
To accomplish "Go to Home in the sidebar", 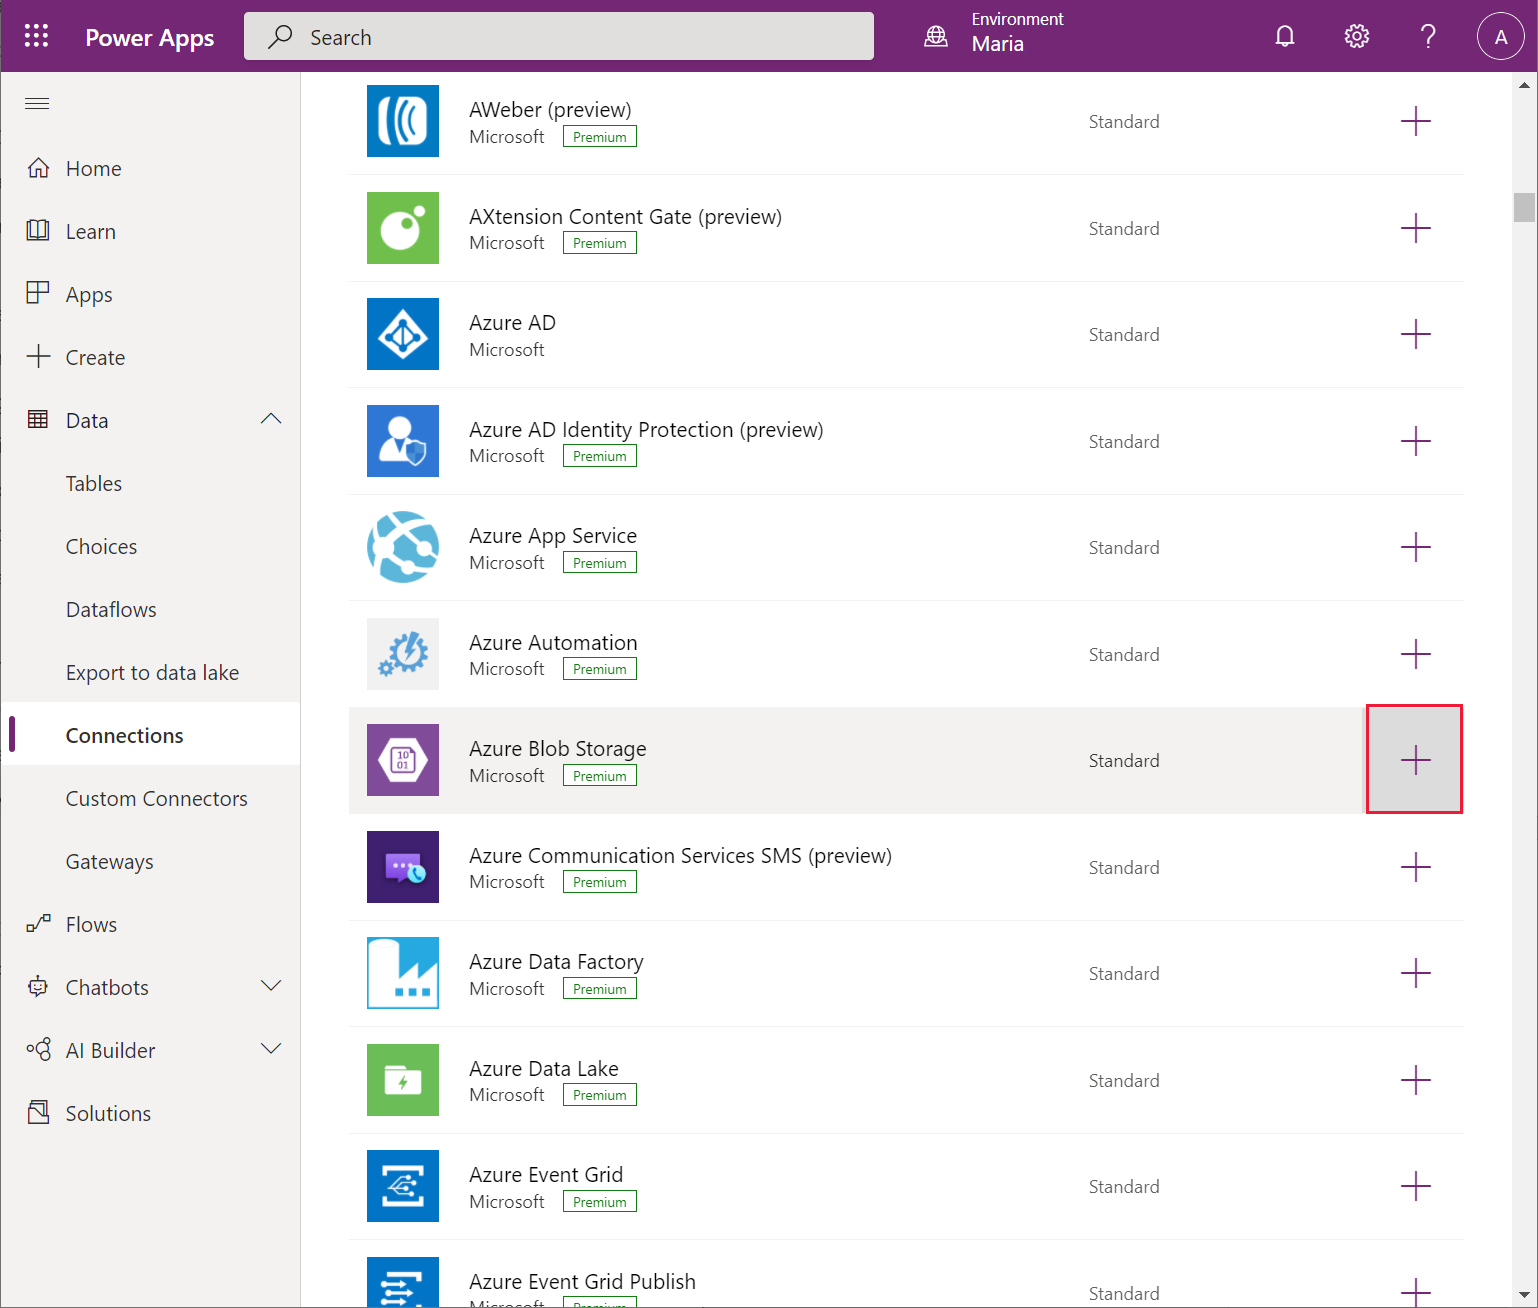I will point(150,168).
